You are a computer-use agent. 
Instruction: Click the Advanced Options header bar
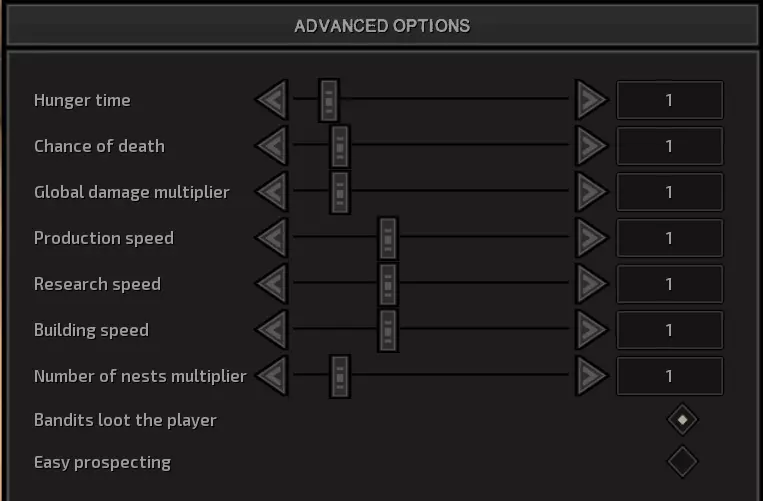[381, 26]
